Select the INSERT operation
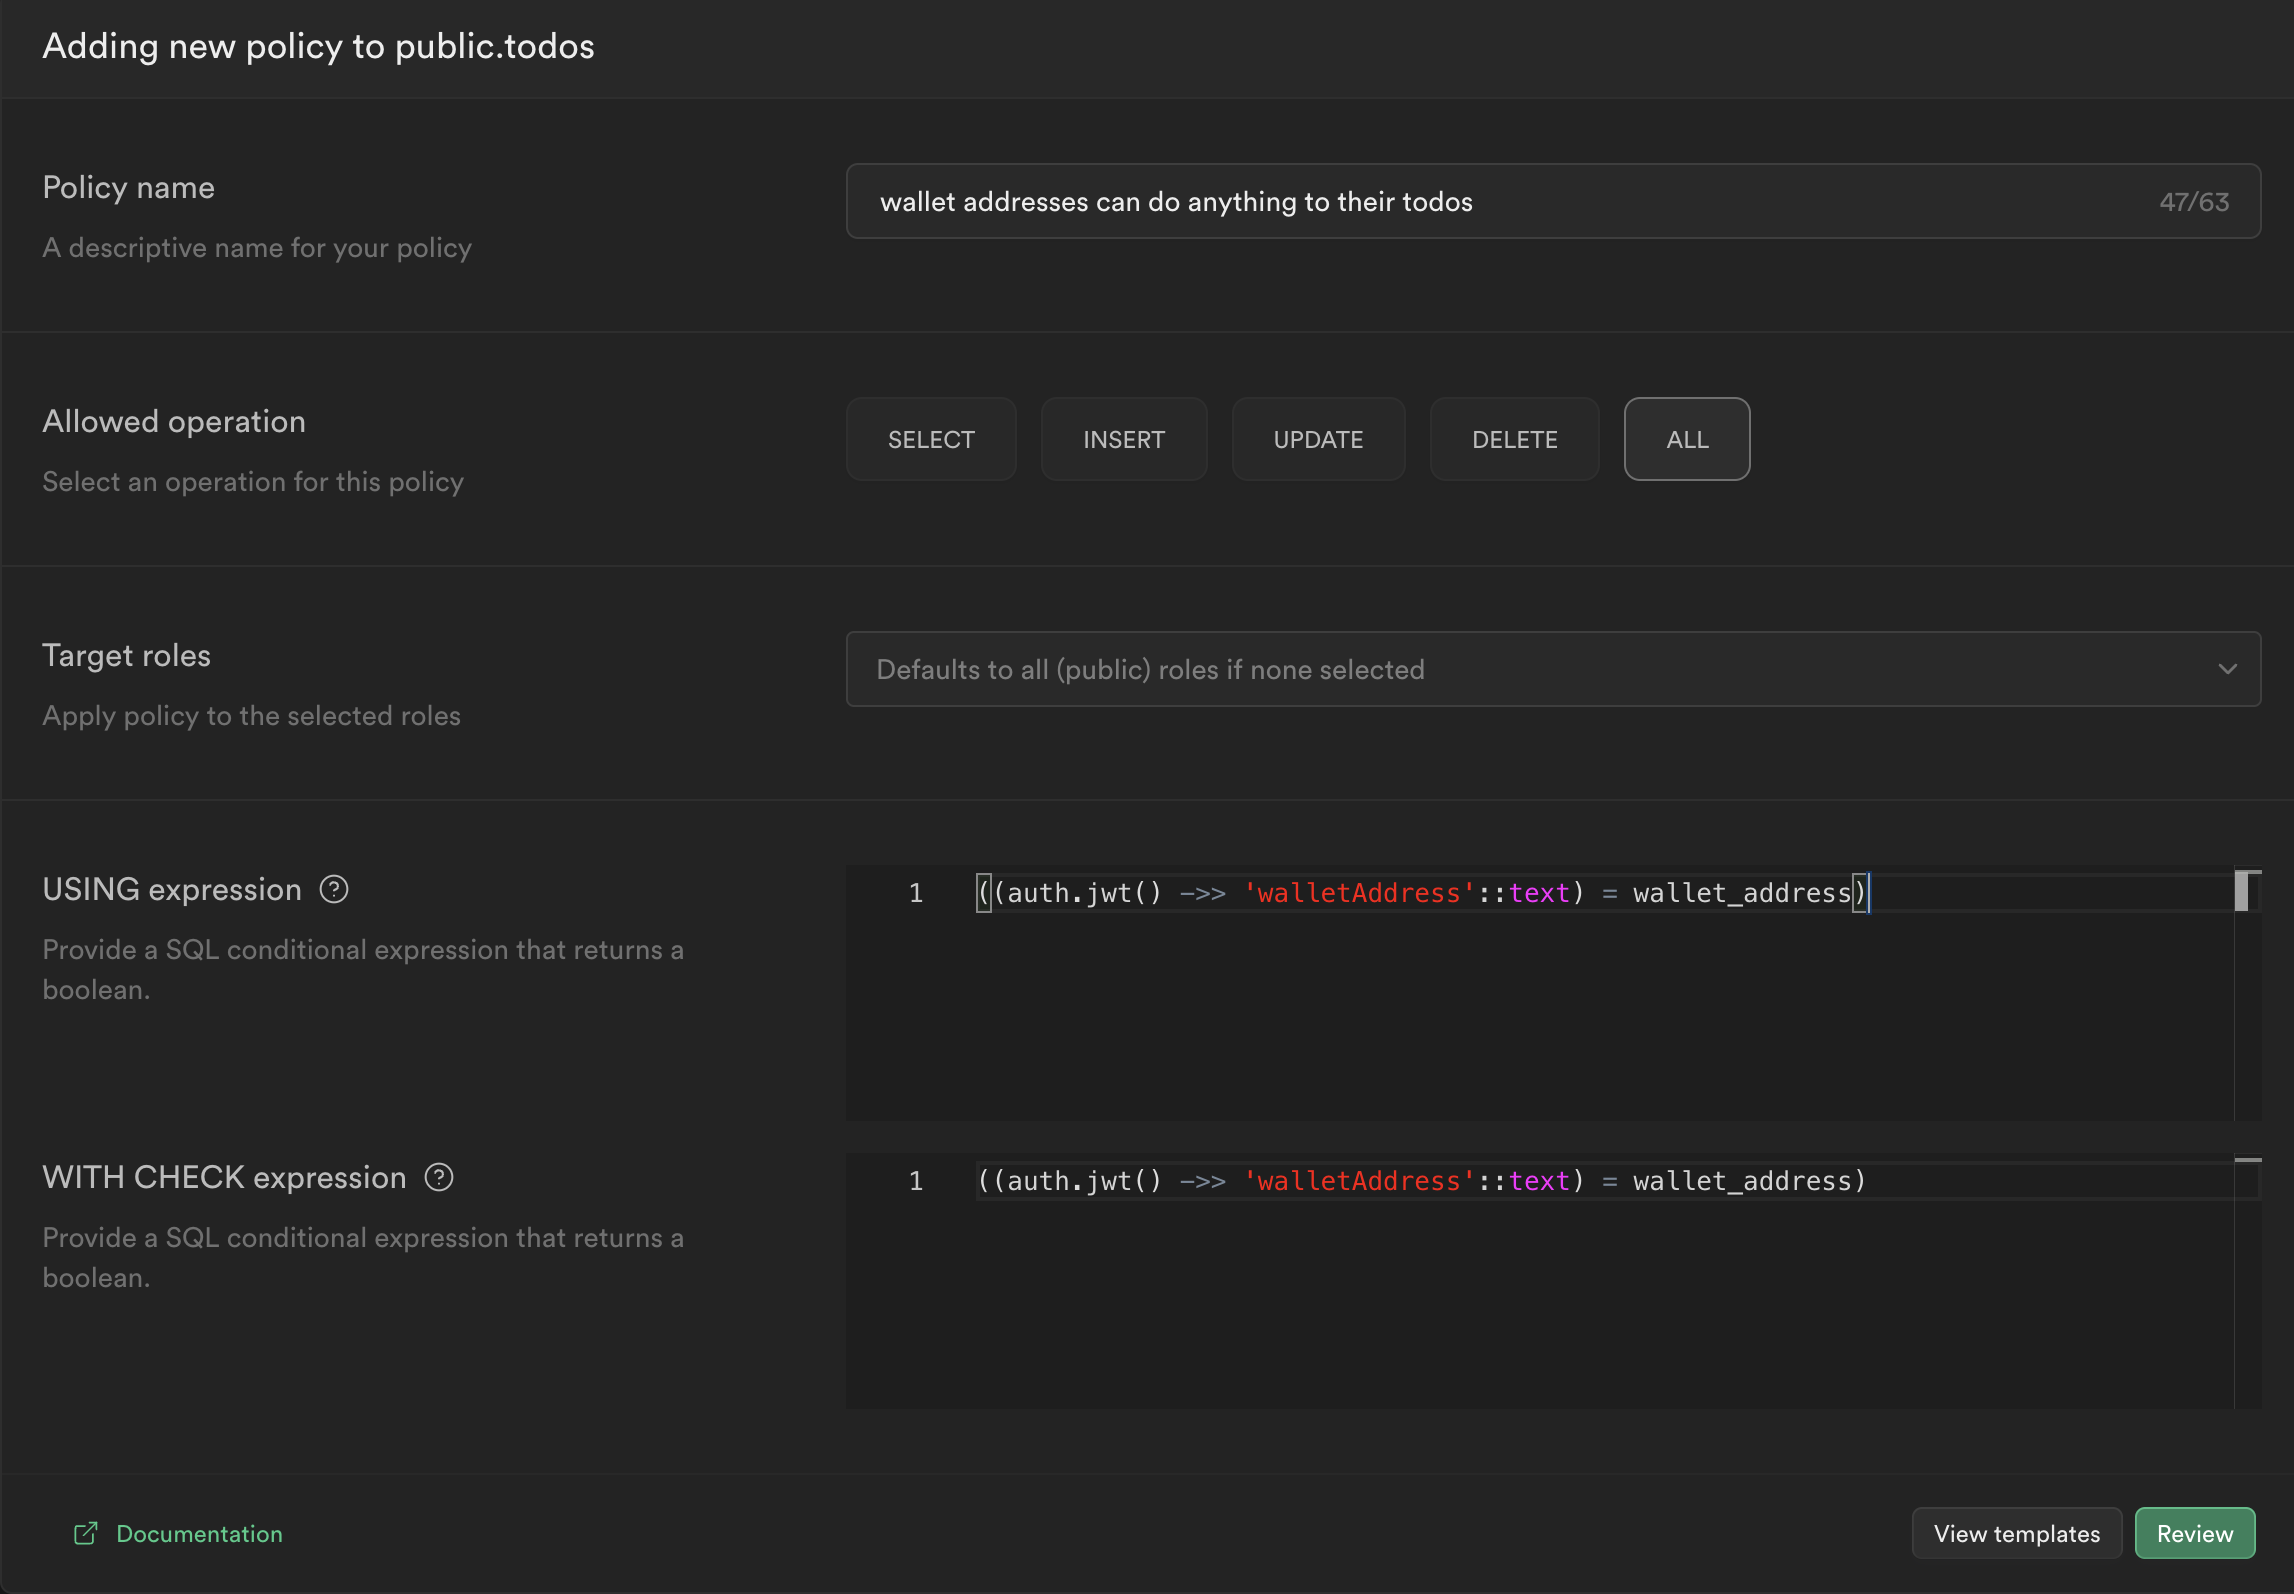The image size is (2294, 1594). tap(1124, 439)
